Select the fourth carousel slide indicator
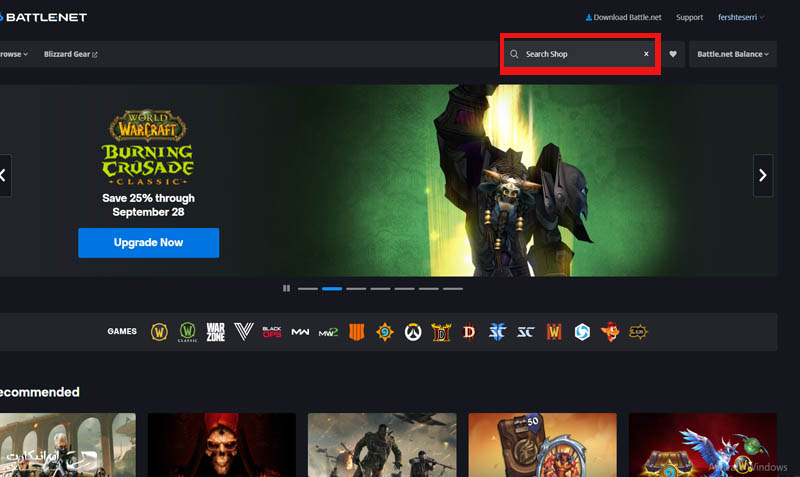800x477 pixels. click(x=380, y=289)
